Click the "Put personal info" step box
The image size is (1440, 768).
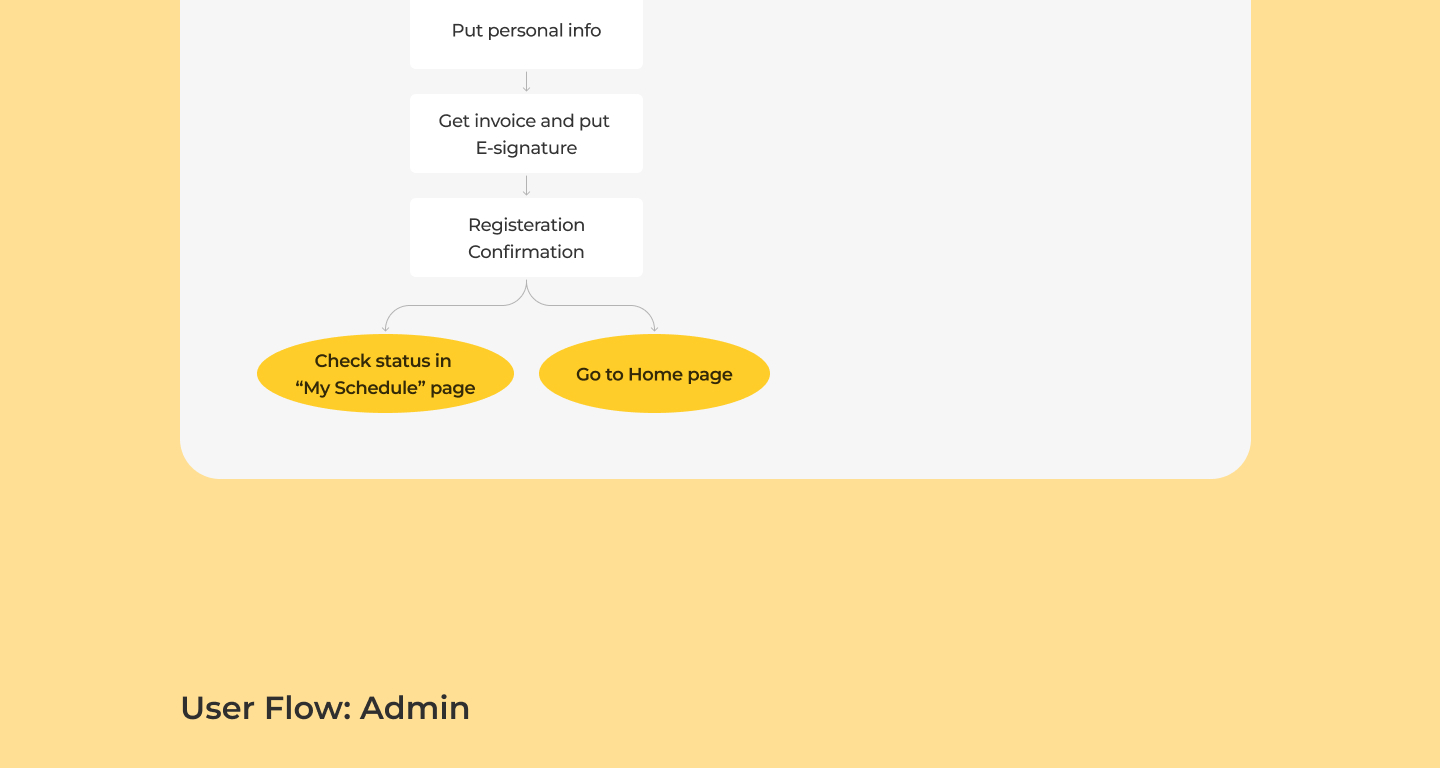[526, 31]
